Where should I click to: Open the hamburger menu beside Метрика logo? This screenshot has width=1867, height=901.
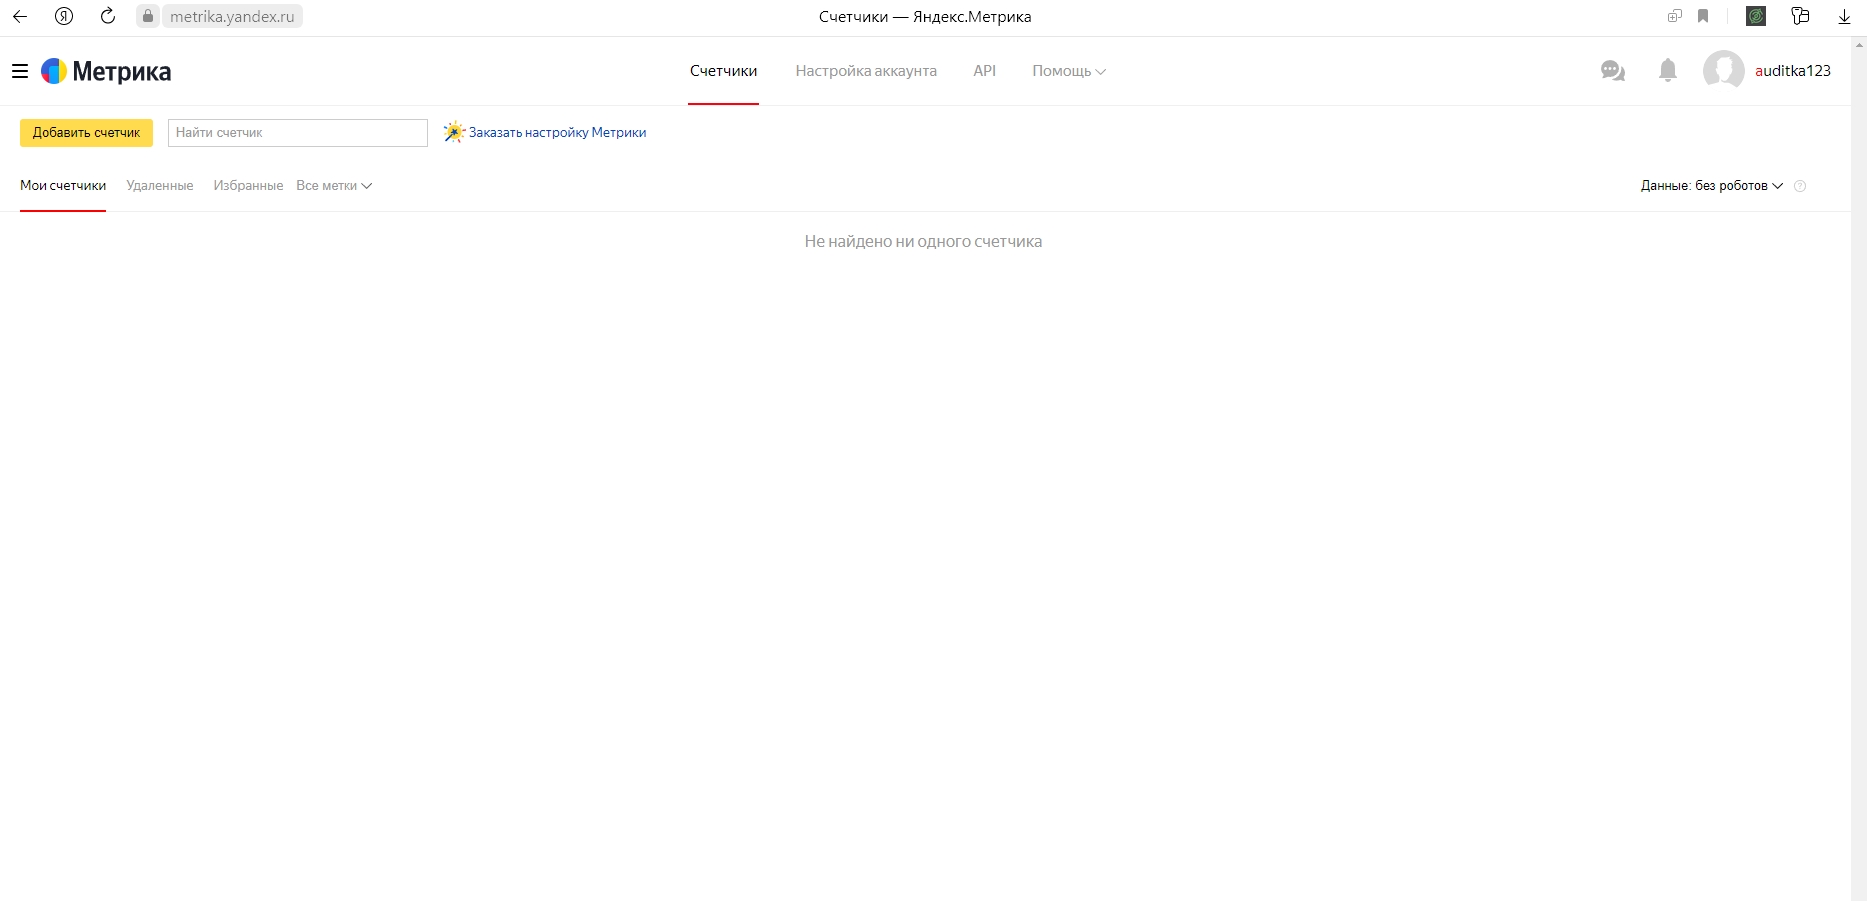(x=19, y=71)
